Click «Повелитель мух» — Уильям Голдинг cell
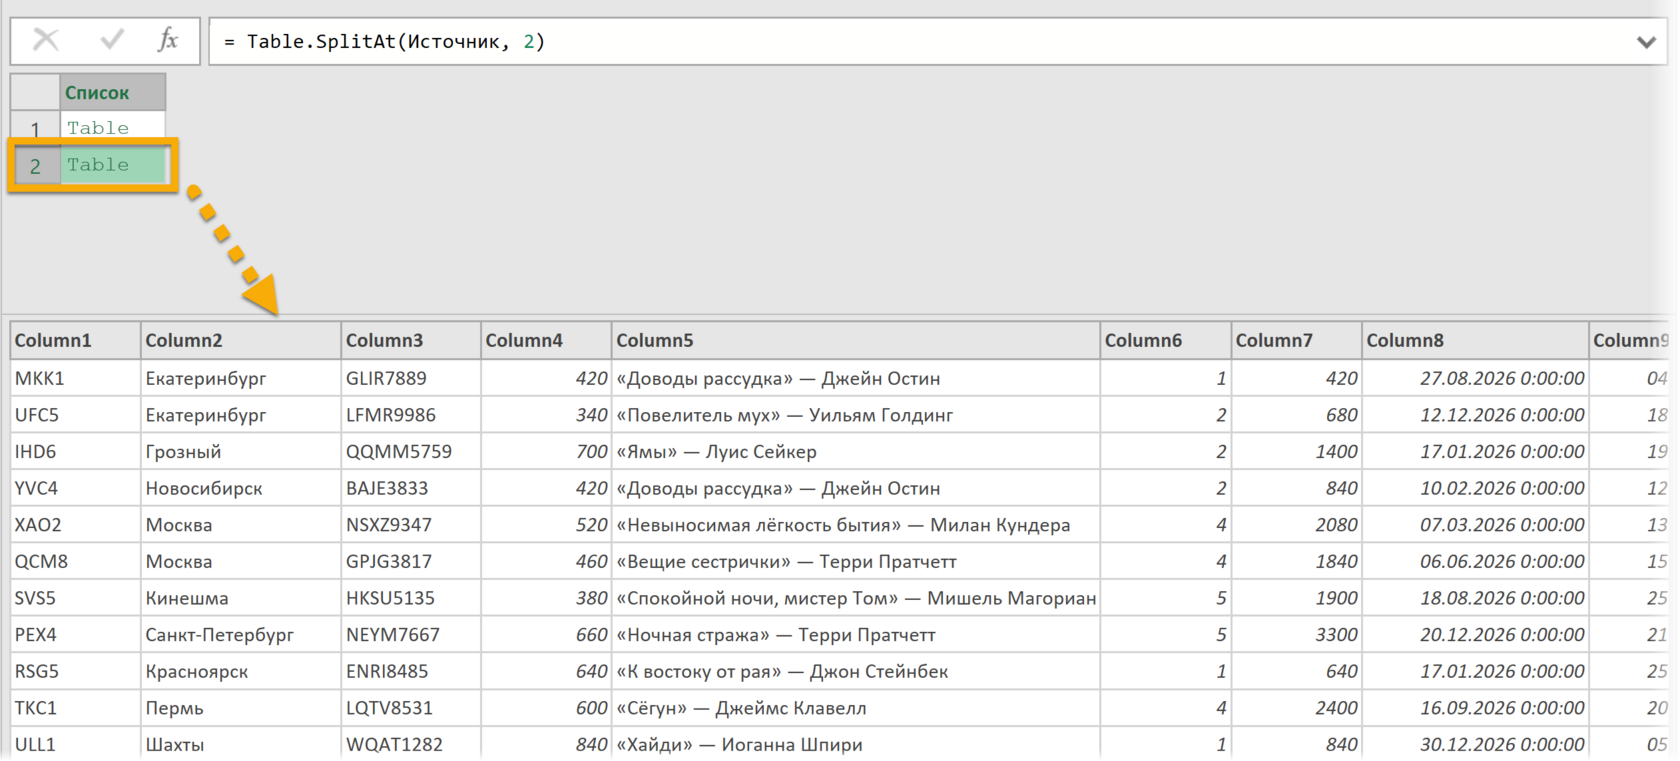Screen dimensions: 1680x761 tap(856, 415)
